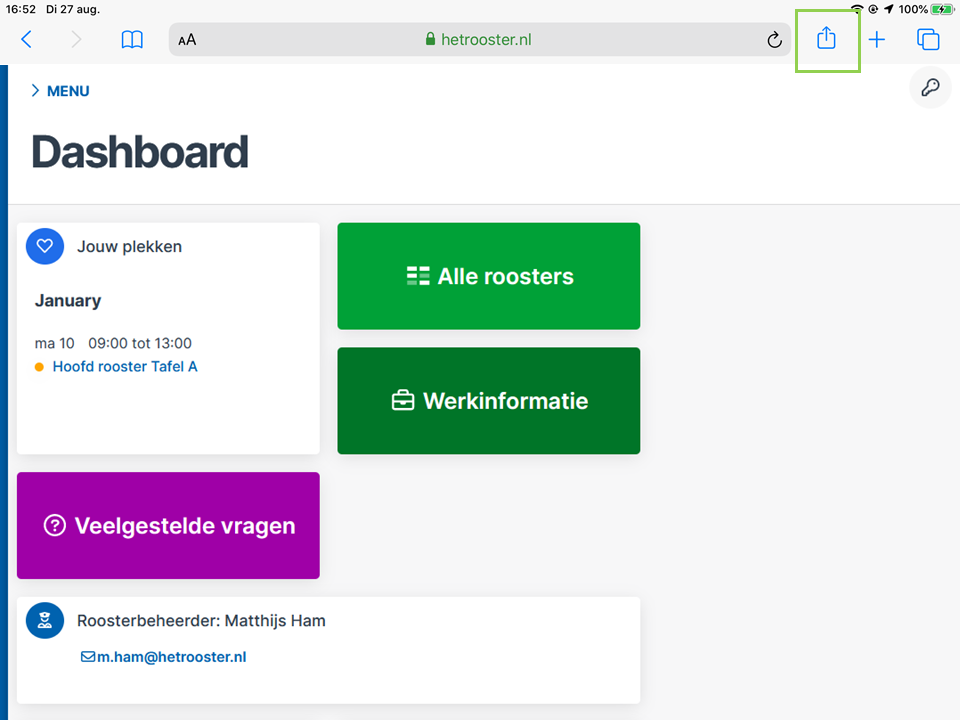Screen dimensions: 960x720
Task: Open Veelgestelde vragen tile
Action: [168, 525]
